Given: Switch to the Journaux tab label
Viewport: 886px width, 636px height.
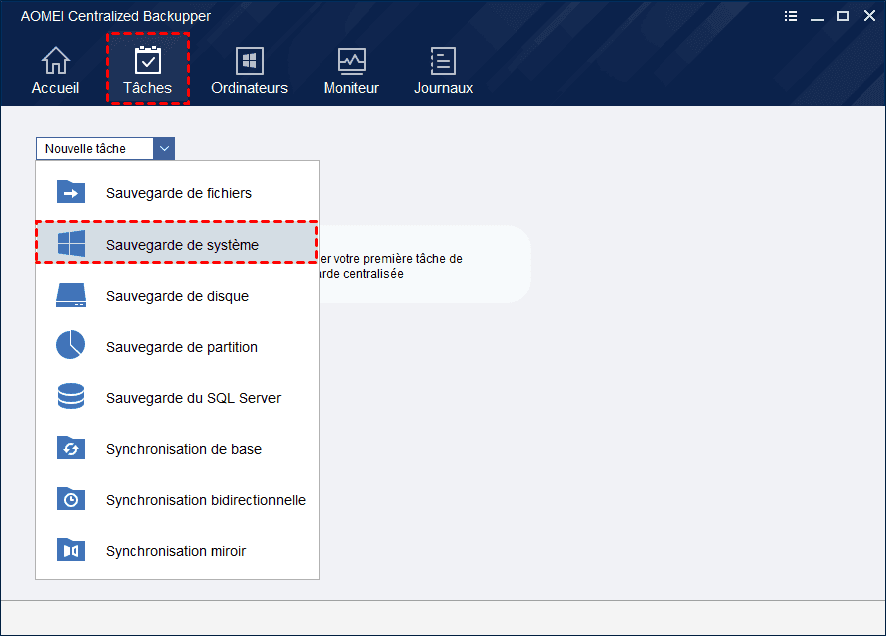Looking at the screenshot, I should (443, 88).
